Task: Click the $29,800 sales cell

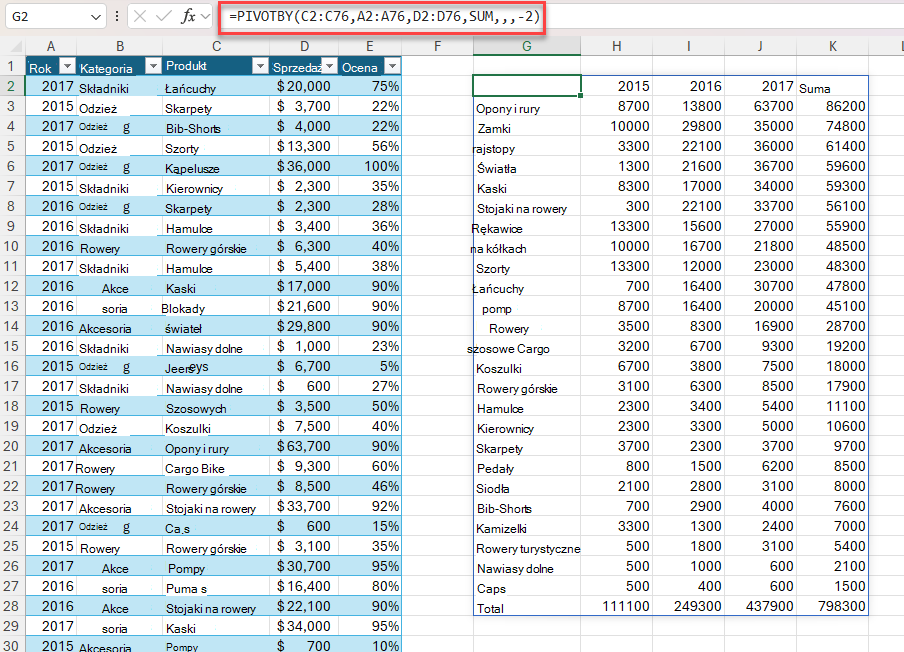Action: click(303, 326)
